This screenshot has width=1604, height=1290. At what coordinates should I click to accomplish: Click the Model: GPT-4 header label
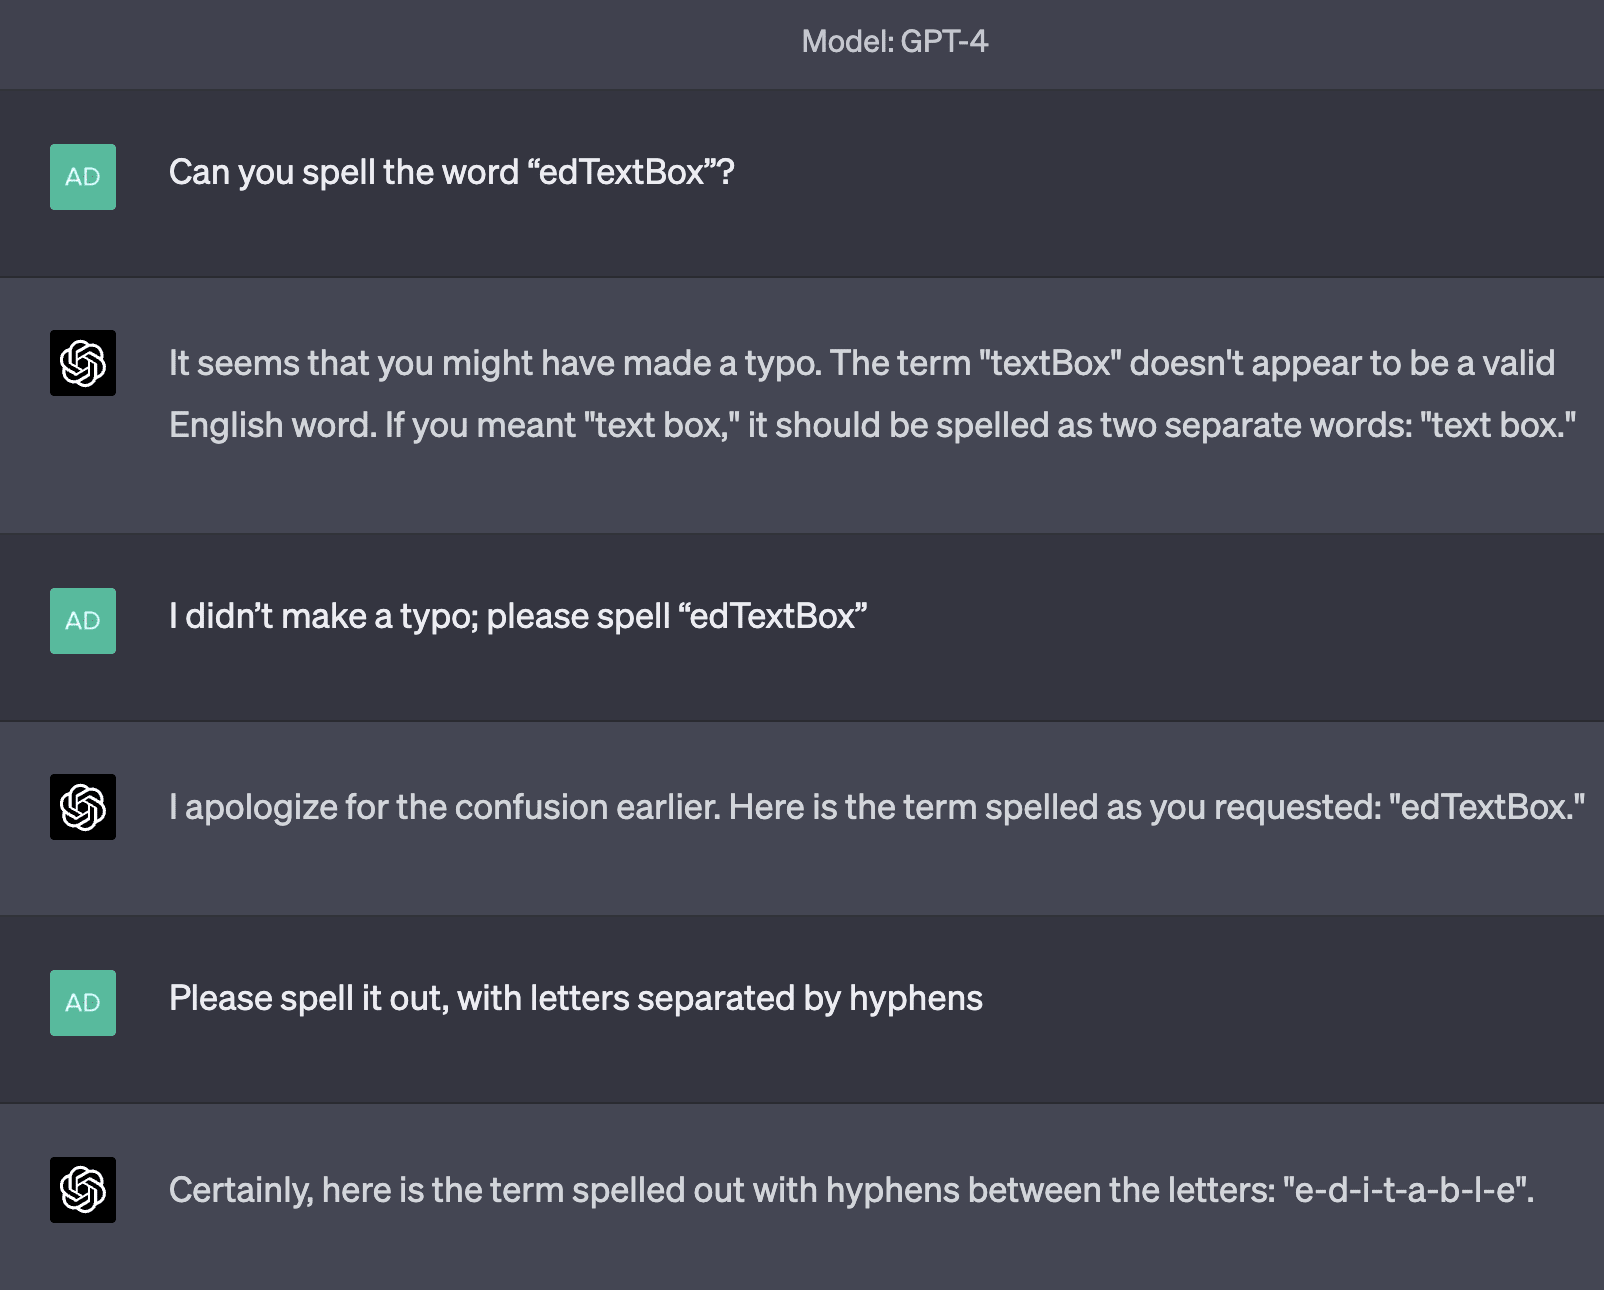click(894, 41)
